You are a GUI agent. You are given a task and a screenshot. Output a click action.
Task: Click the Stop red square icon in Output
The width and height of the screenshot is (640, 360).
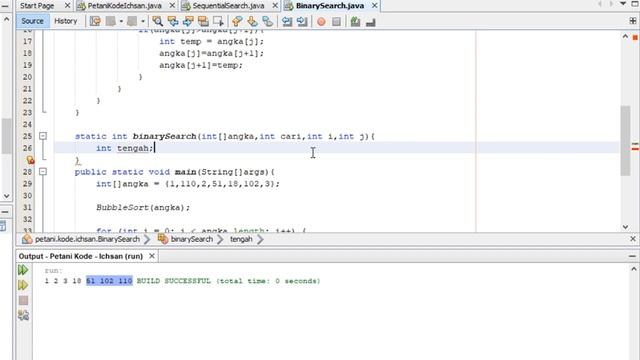point(23,300)
